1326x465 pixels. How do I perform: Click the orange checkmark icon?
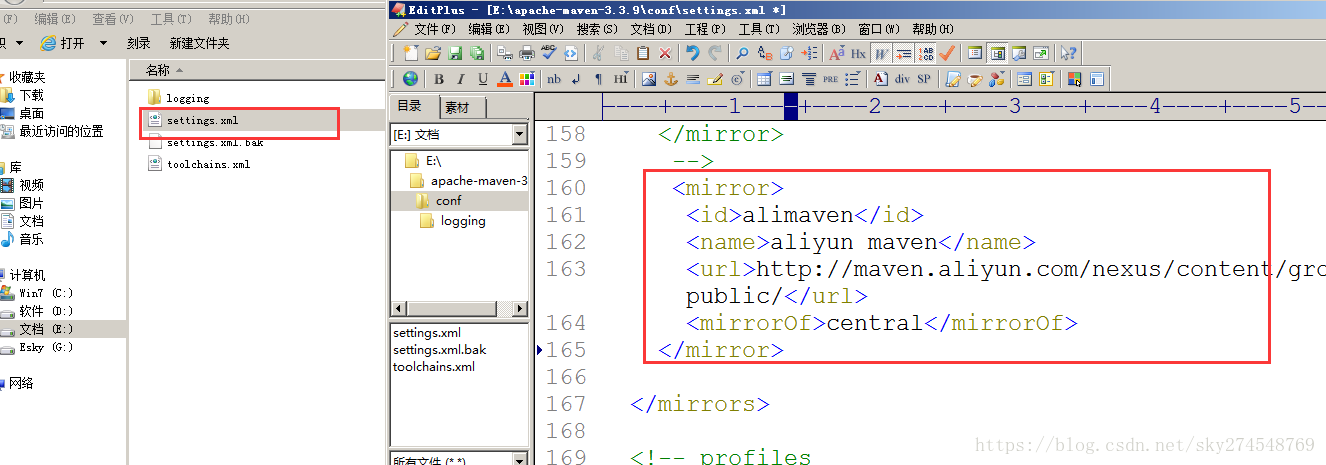coord(947,53)
